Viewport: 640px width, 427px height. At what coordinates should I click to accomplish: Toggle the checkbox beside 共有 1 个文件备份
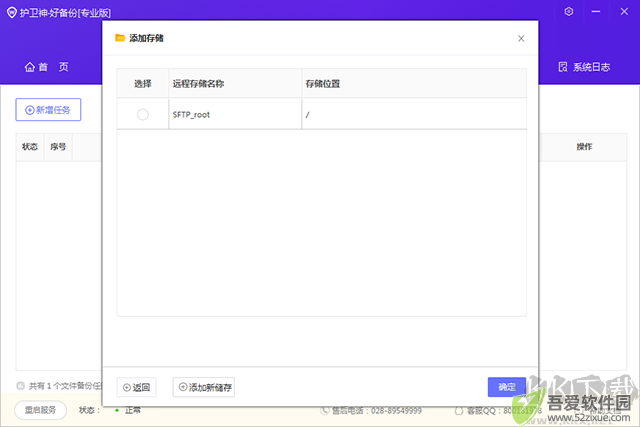coord(20,385)
